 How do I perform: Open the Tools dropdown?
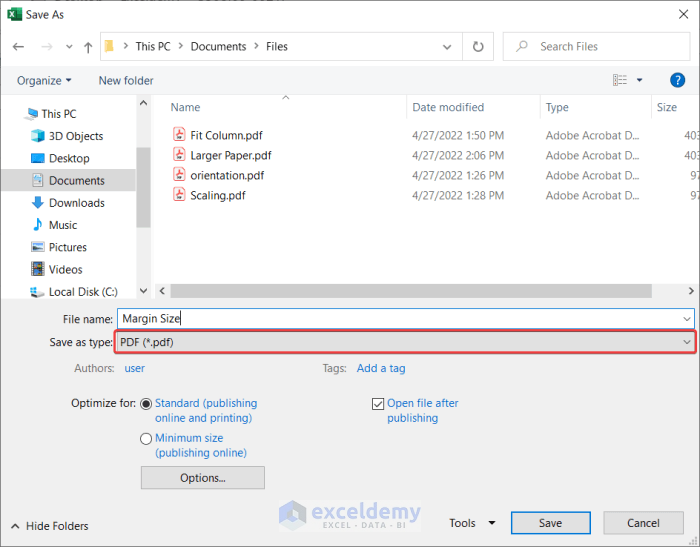[x=472, y=523]
